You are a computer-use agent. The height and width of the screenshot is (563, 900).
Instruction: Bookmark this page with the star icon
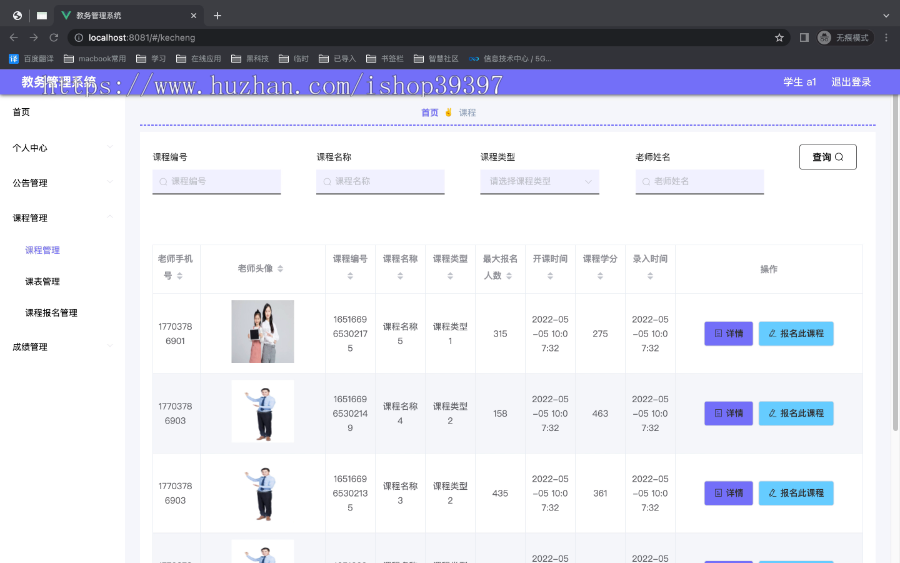pos(779,37)
